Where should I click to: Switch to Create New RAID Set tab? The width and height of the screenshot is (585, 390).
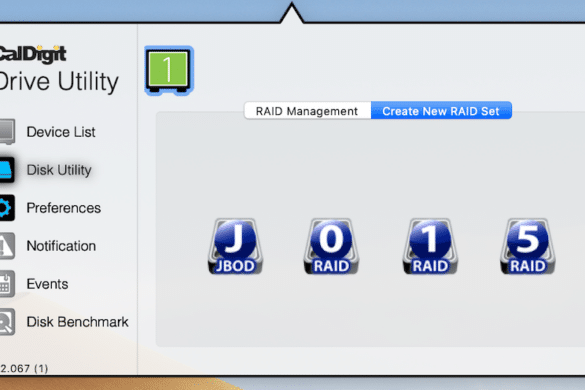click(x=441, y=111)
